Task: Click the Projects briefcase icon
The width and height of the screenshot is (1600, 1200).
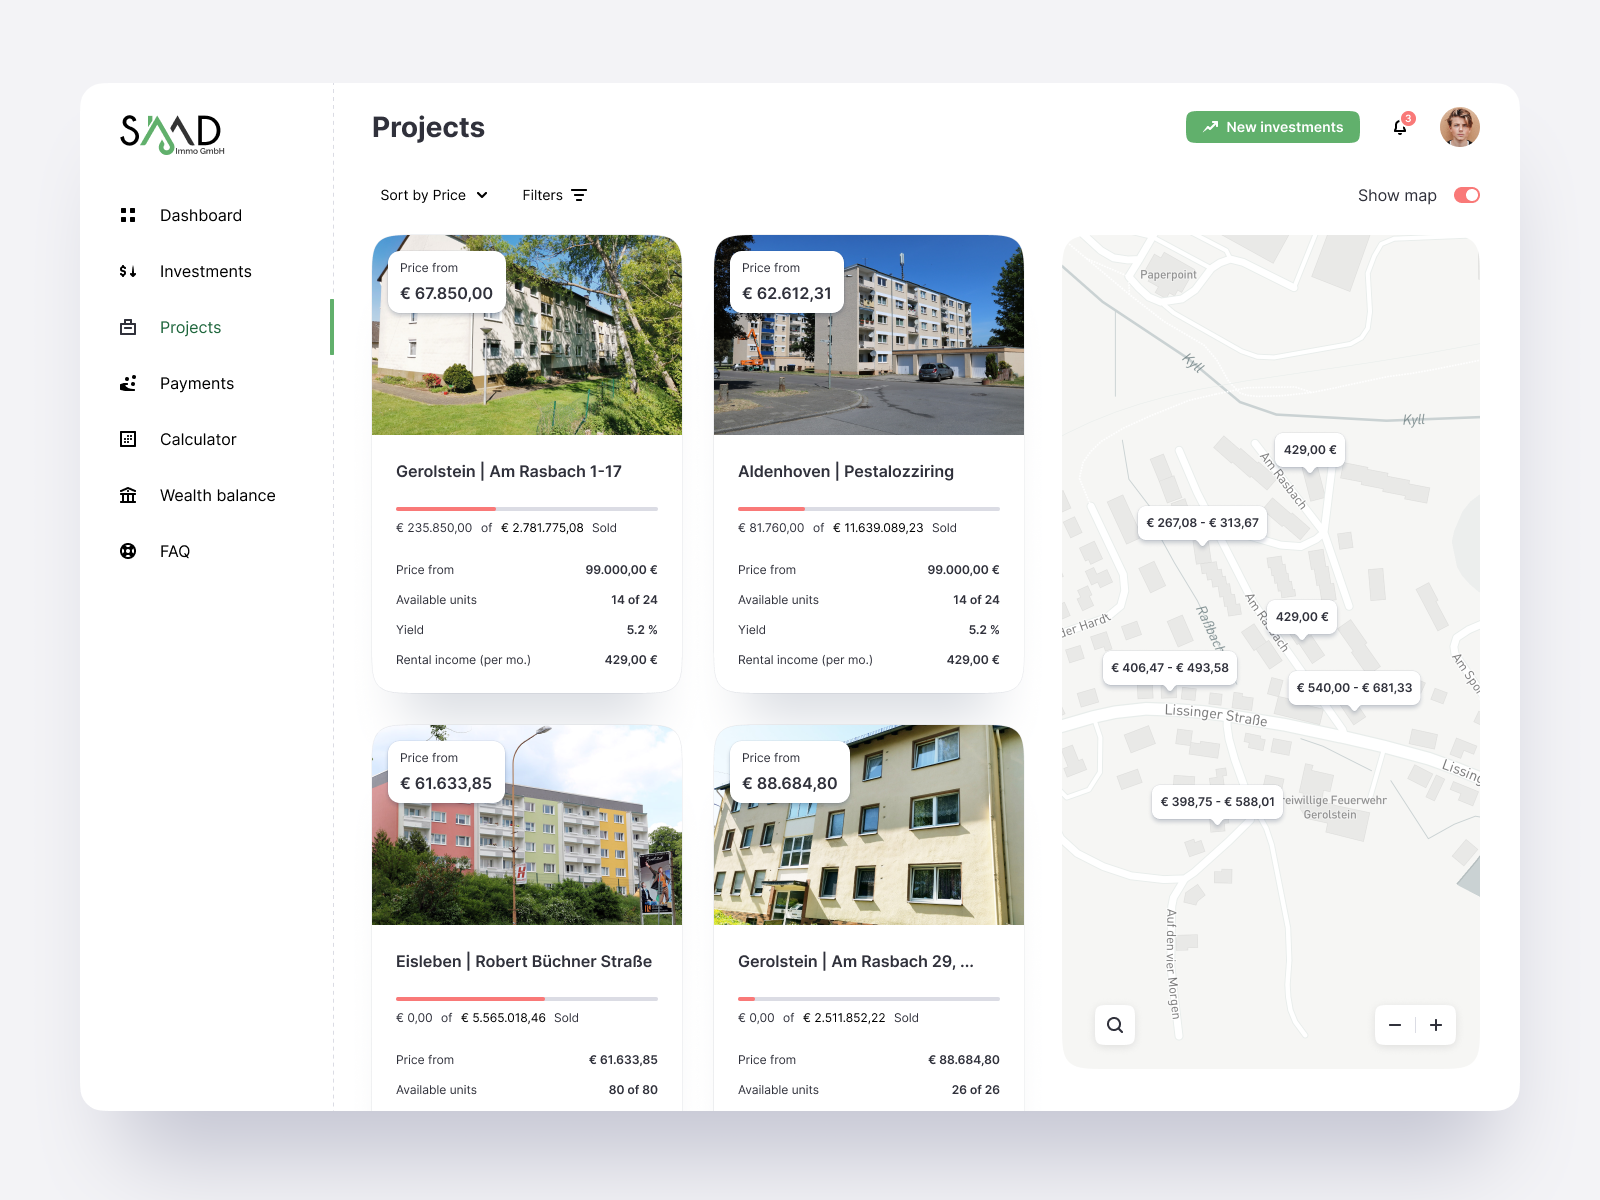Action: (128, 327)
